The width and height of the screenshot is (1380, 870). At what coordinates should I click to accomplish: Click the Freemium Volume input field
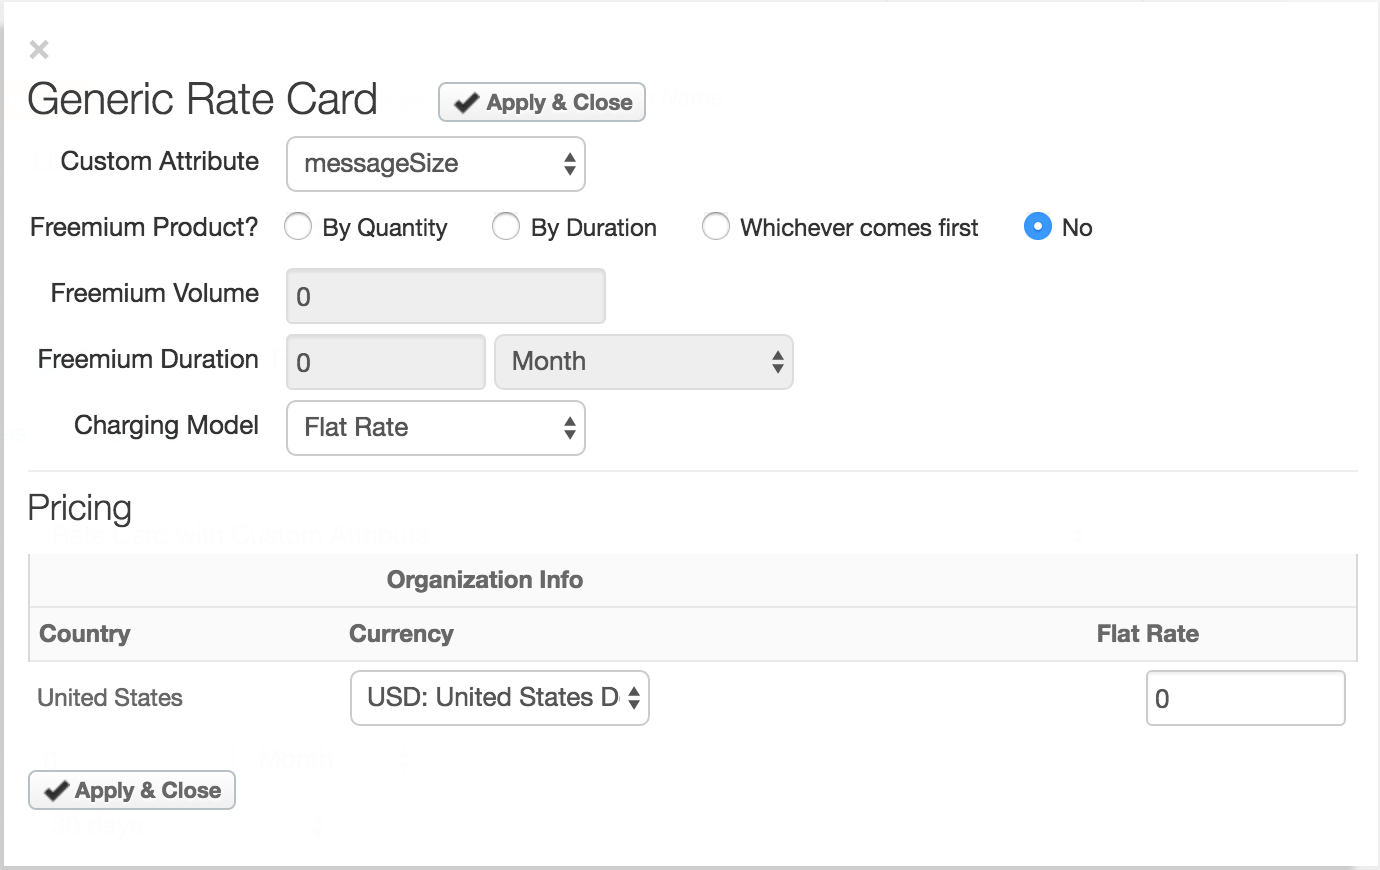[x=445, y=296]
